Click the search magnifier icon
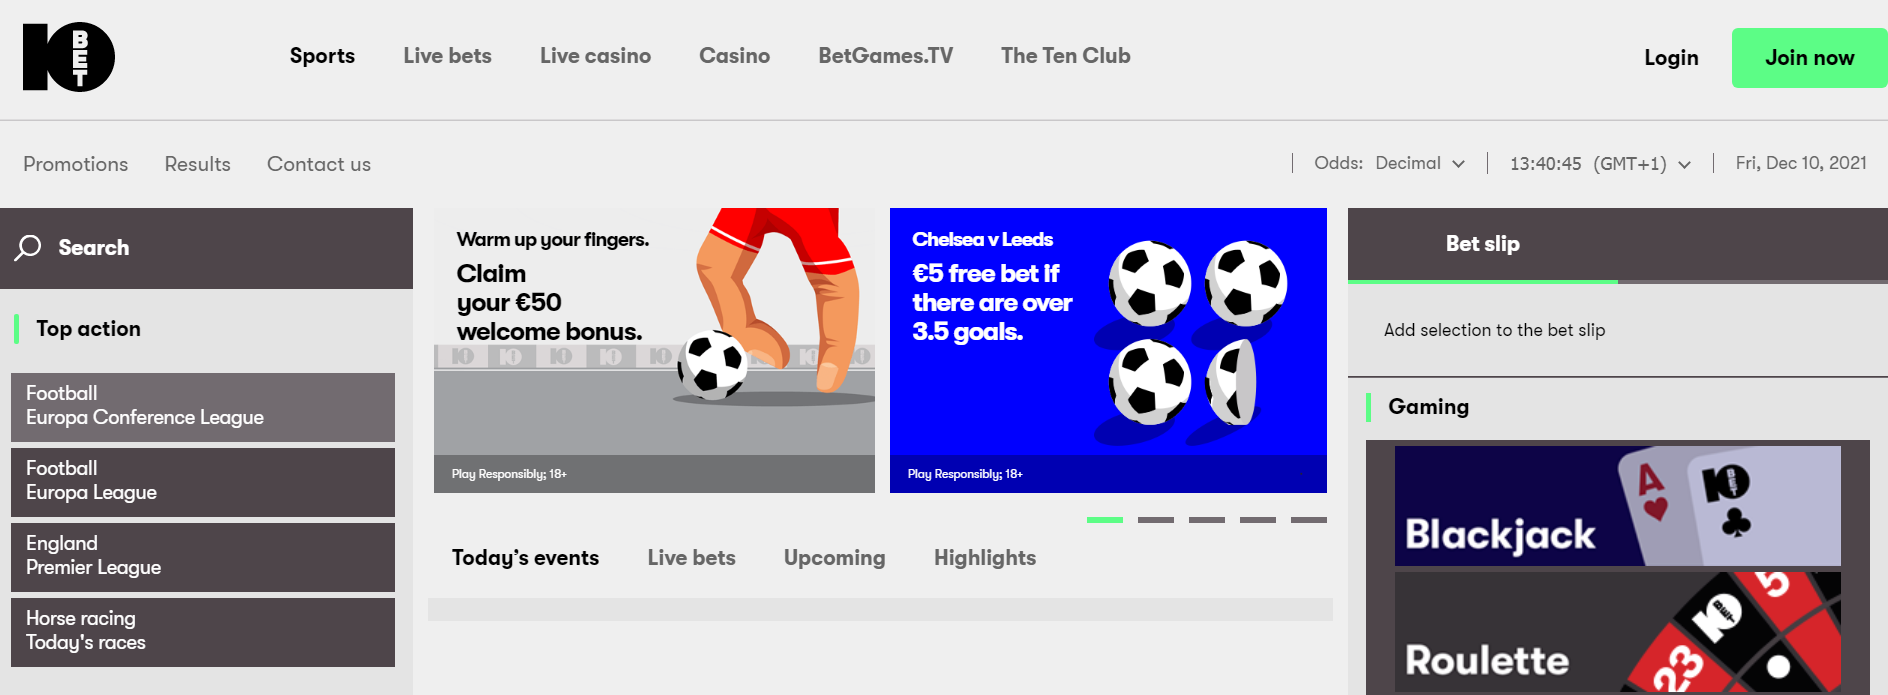Image resolution: width=1888 pixels, height=695 pixels. click(28, 247)
